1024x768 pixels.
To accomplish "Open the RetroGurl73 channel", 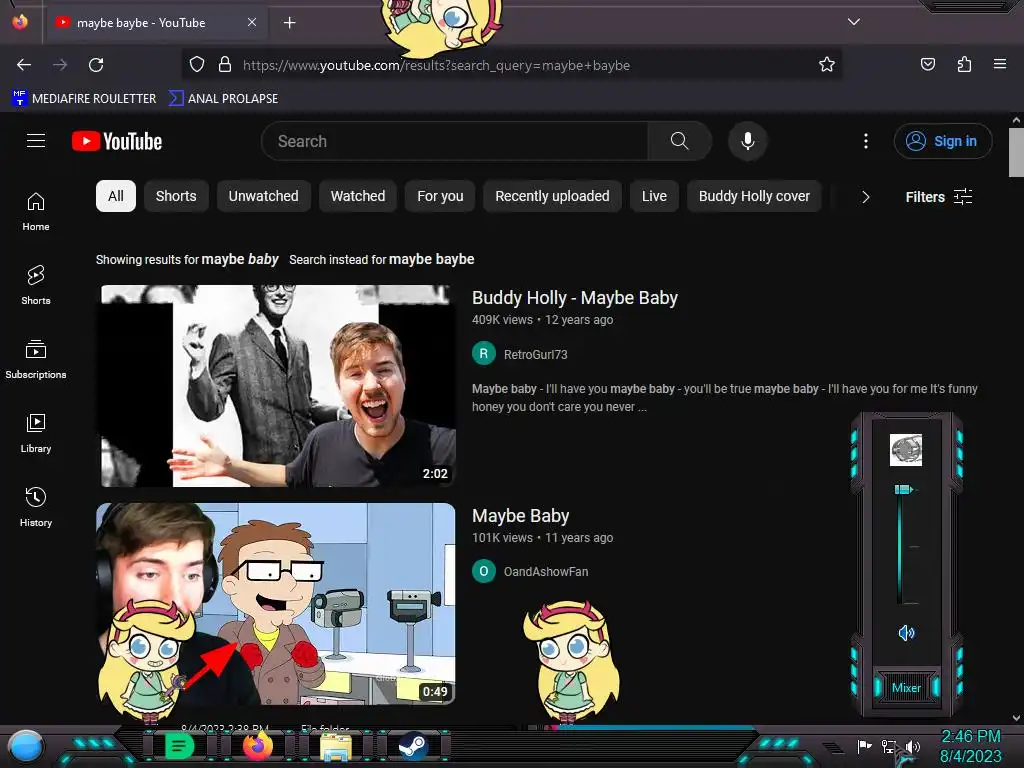I will [536, 355].
